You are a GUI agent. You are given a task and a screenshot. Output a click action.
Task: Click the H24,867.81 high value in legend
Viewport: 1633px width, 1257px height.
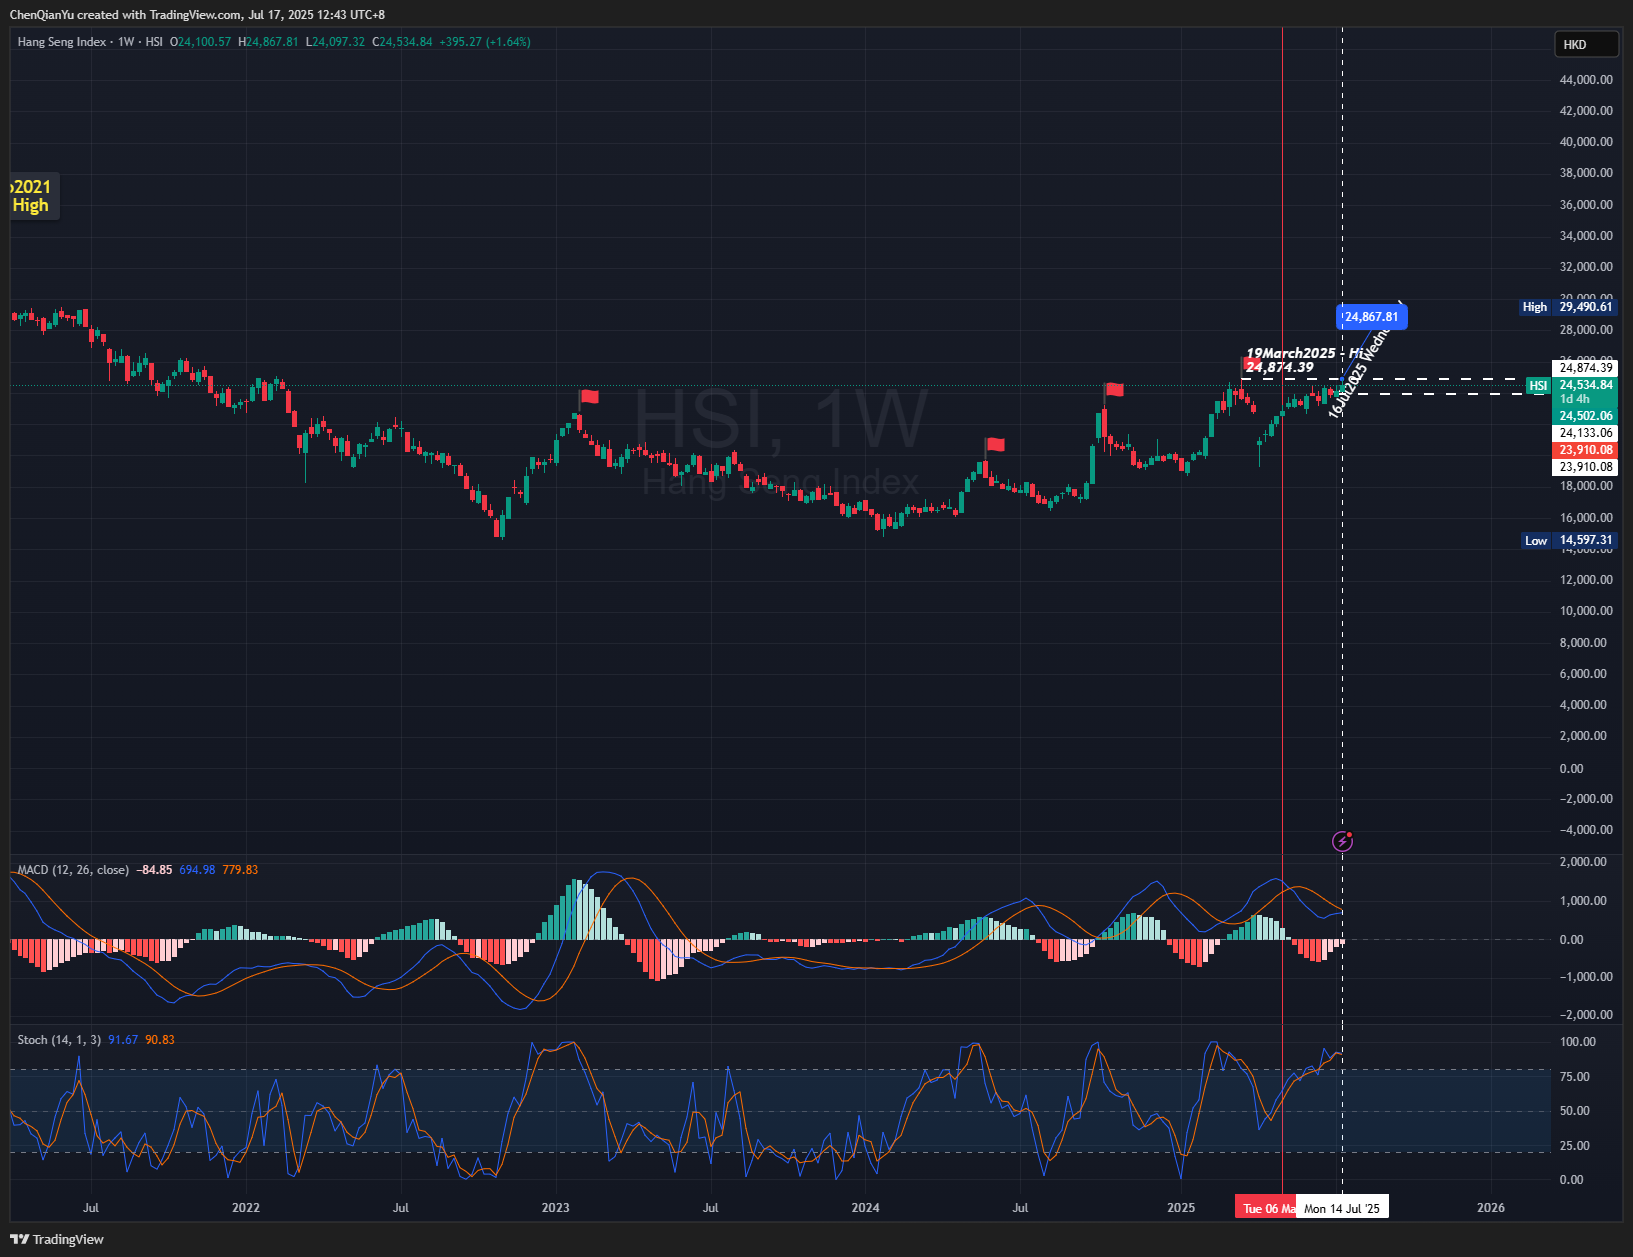268,42
